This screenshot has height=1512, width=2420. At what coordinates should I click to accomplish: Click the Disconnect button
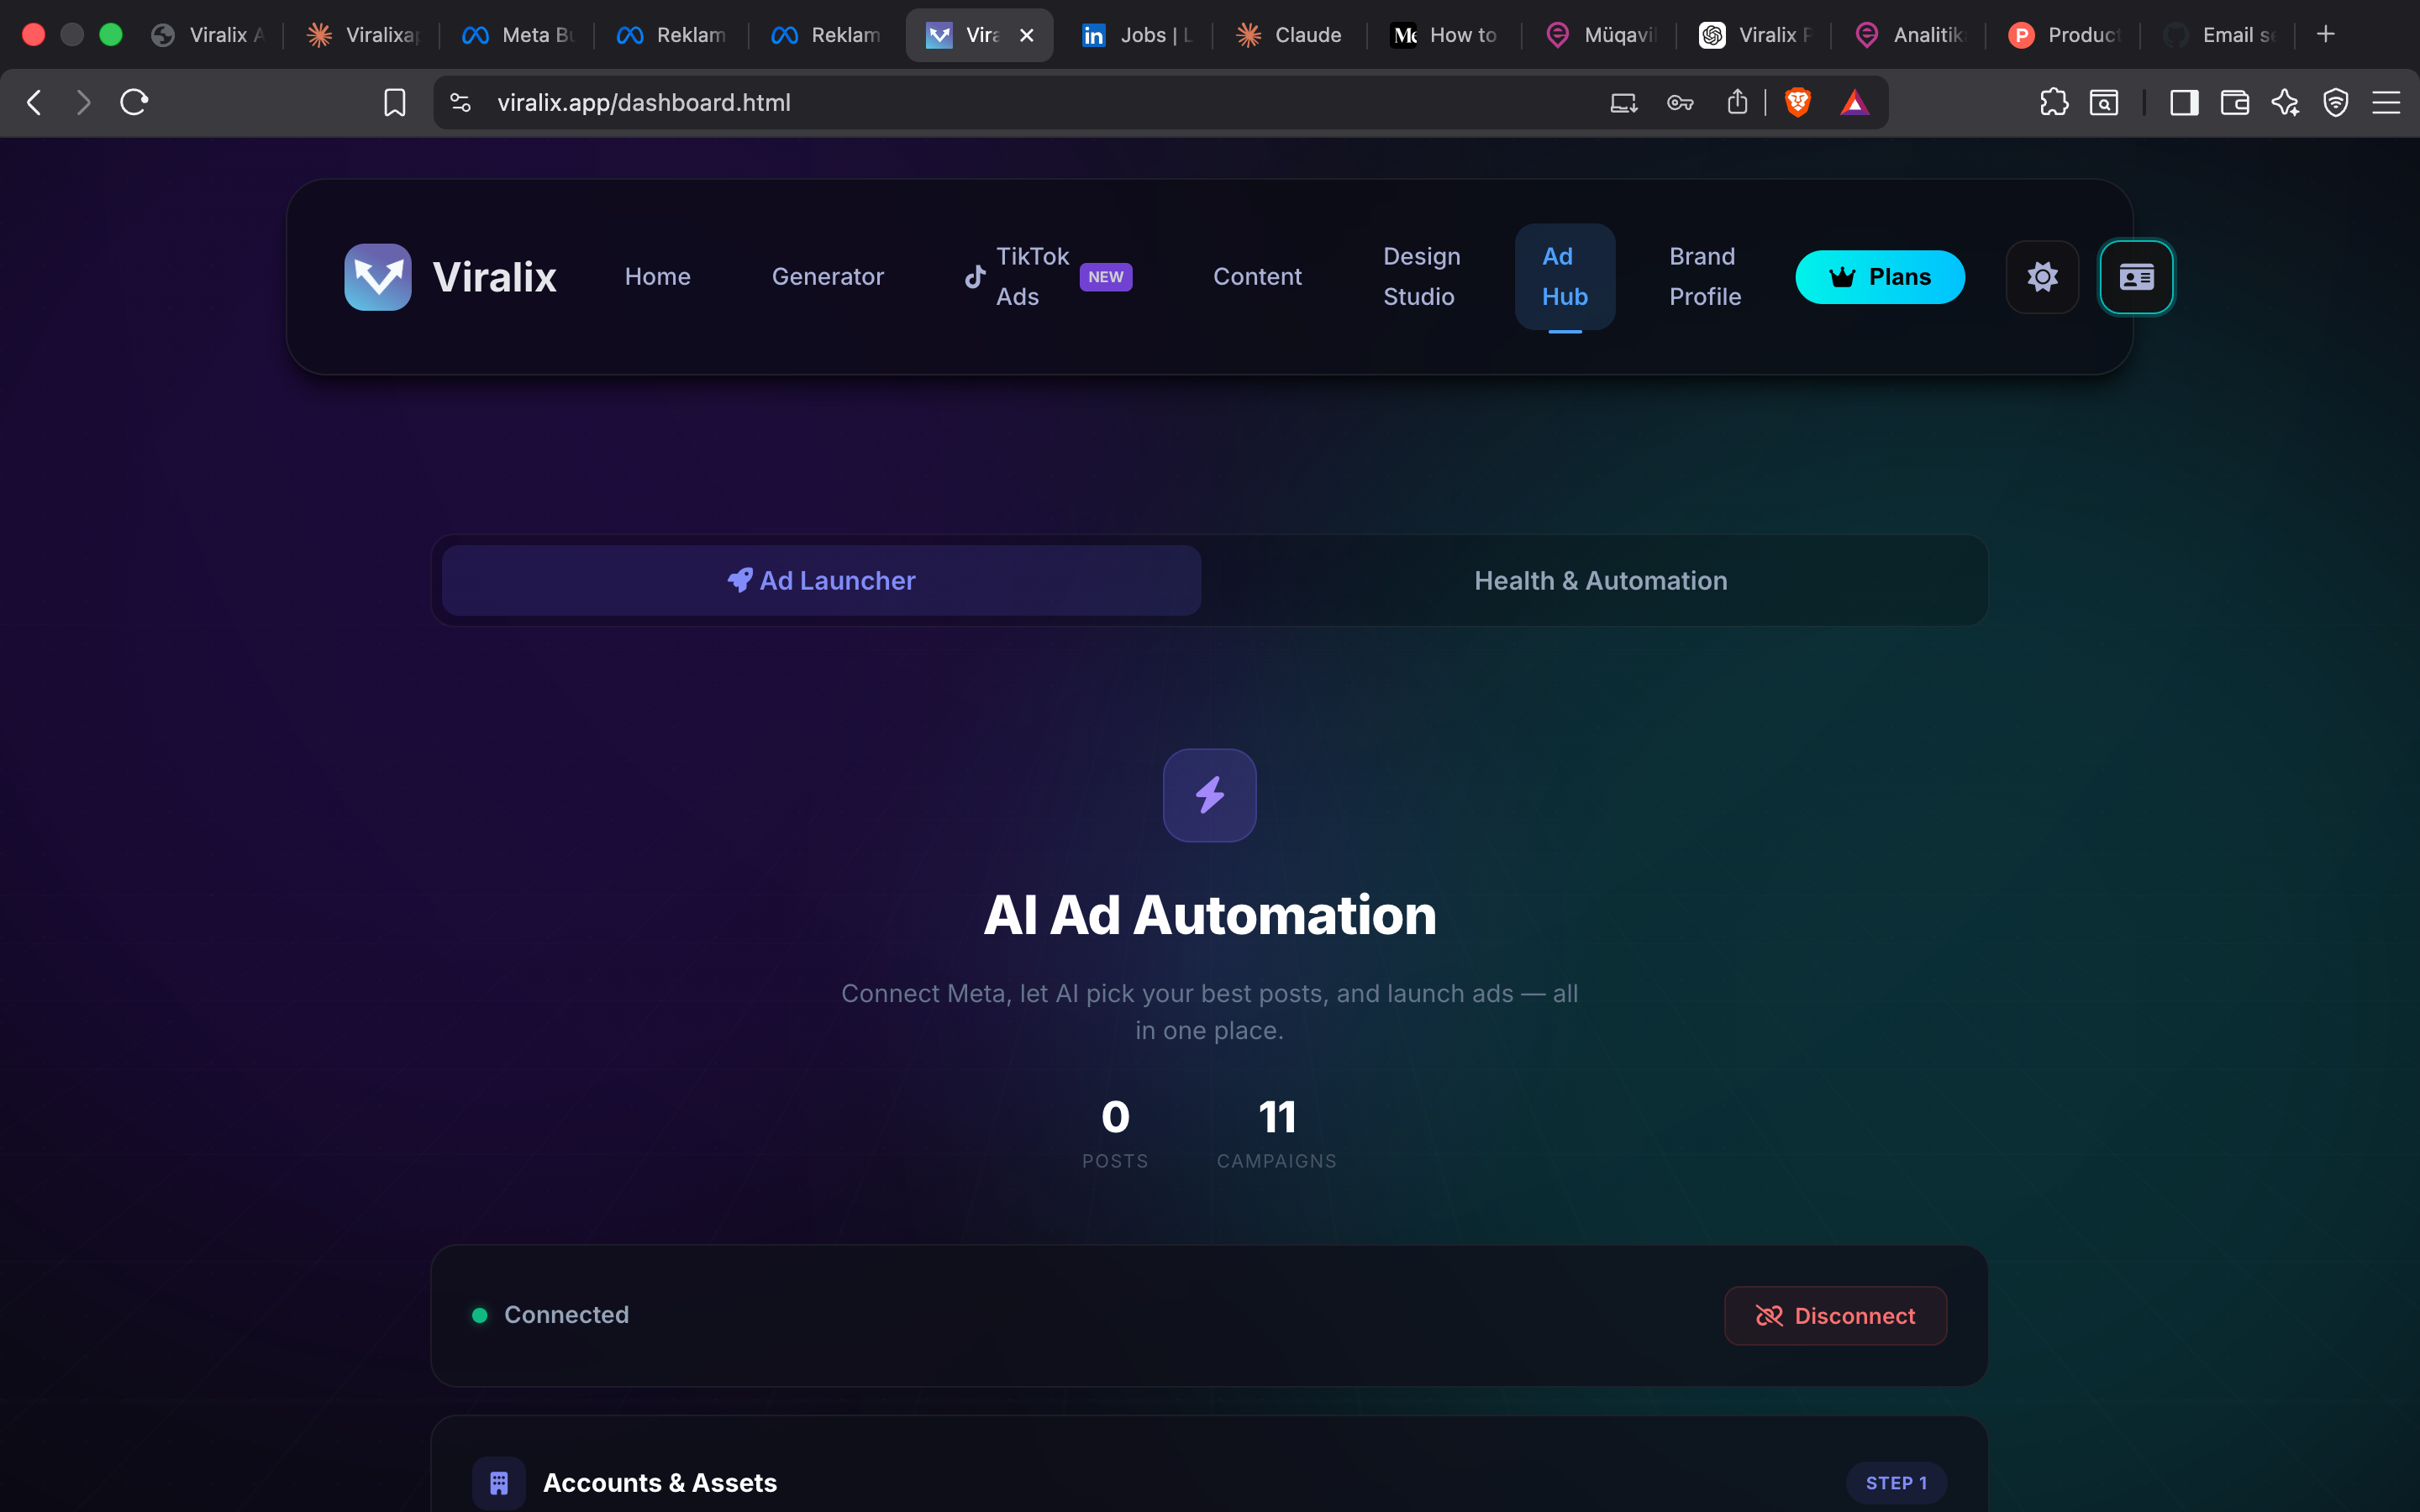(1835, 1315)
